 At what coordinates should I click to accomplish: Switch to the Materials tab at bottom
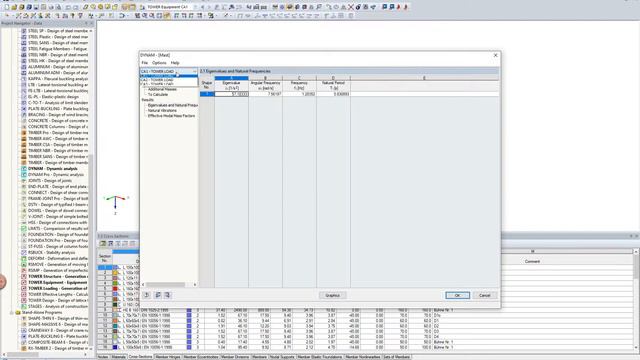click(119, 357)
